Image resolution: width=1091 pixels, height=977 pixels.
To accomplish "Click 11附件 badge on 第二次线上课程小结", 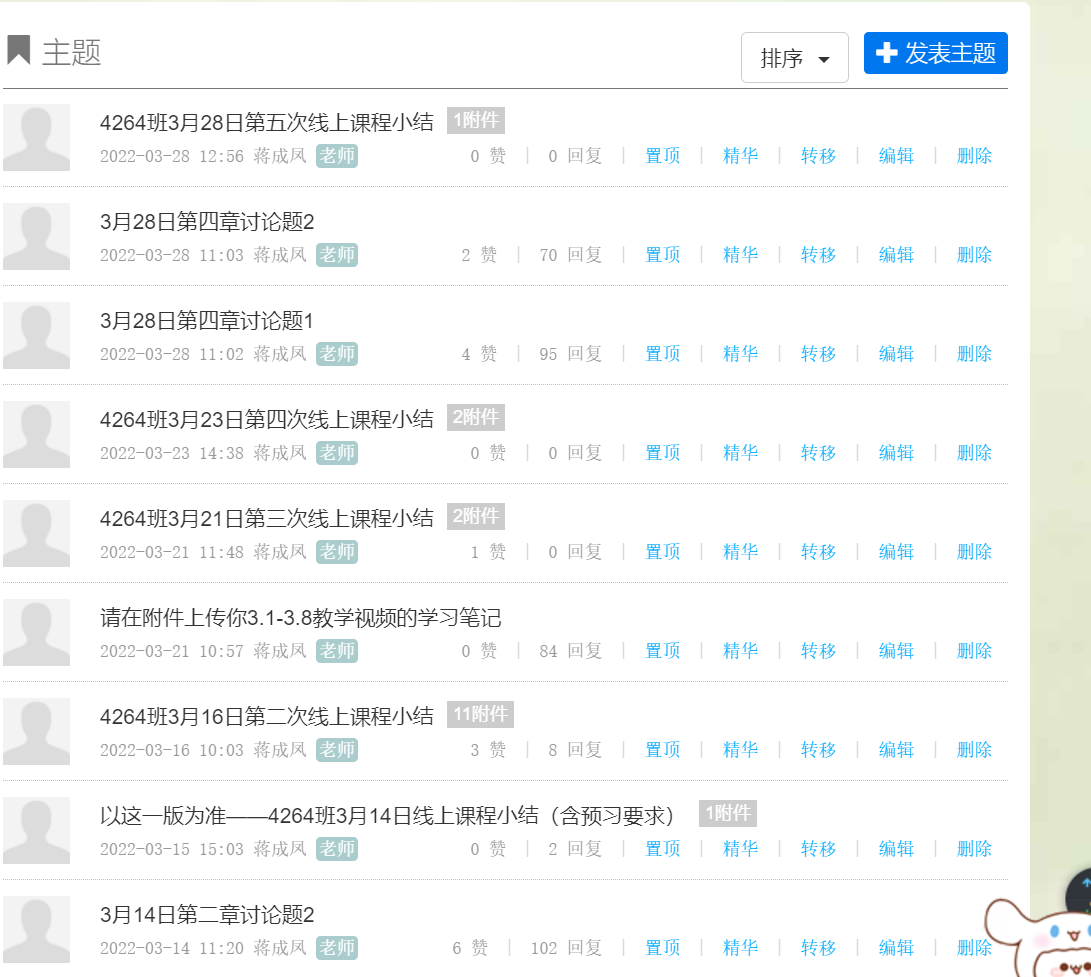I will 480,715.
